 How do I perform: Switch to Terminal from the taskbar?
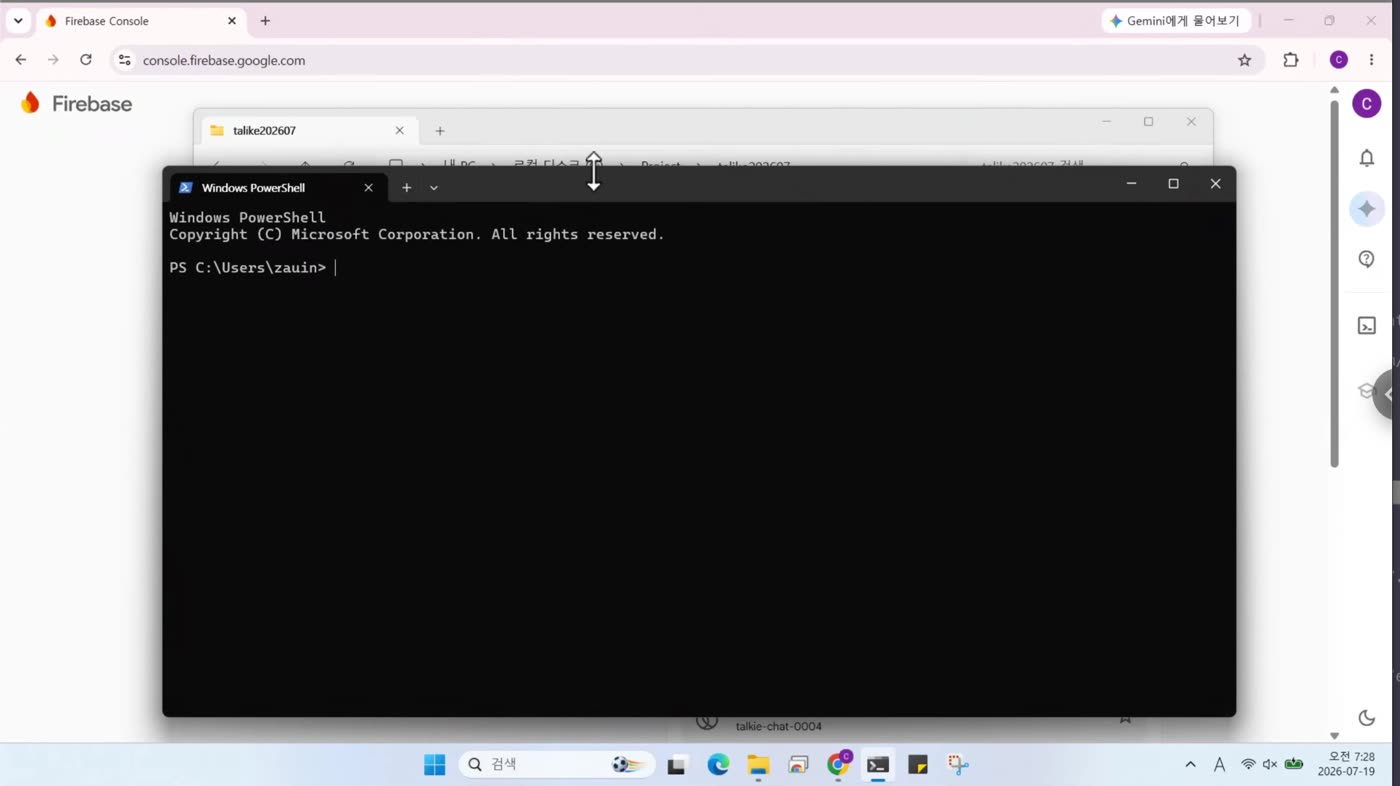(878, 765)
